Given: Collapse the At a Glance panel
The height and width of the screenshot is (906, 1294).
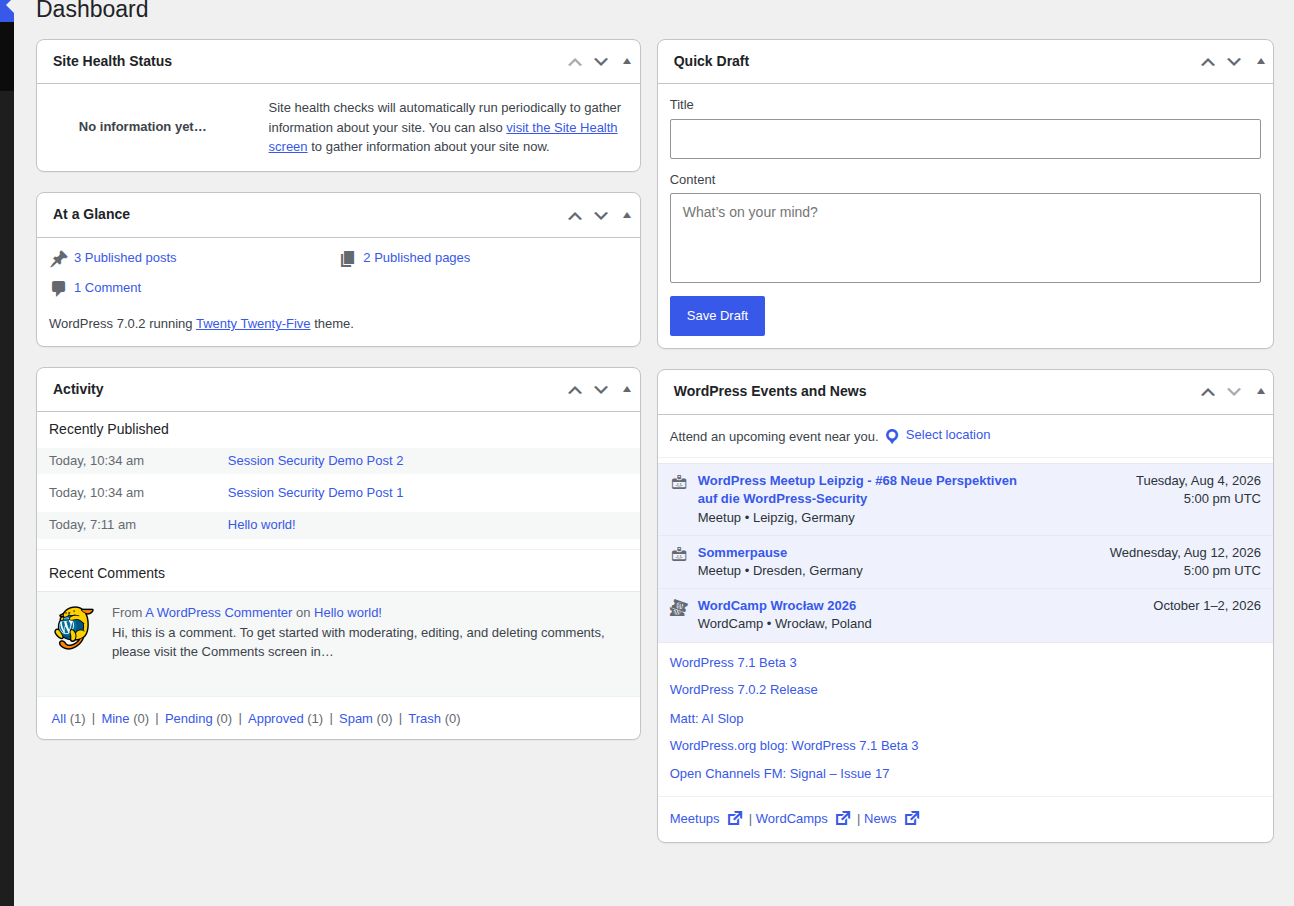Looking at the screenshot, I should (x=627, y=215).
